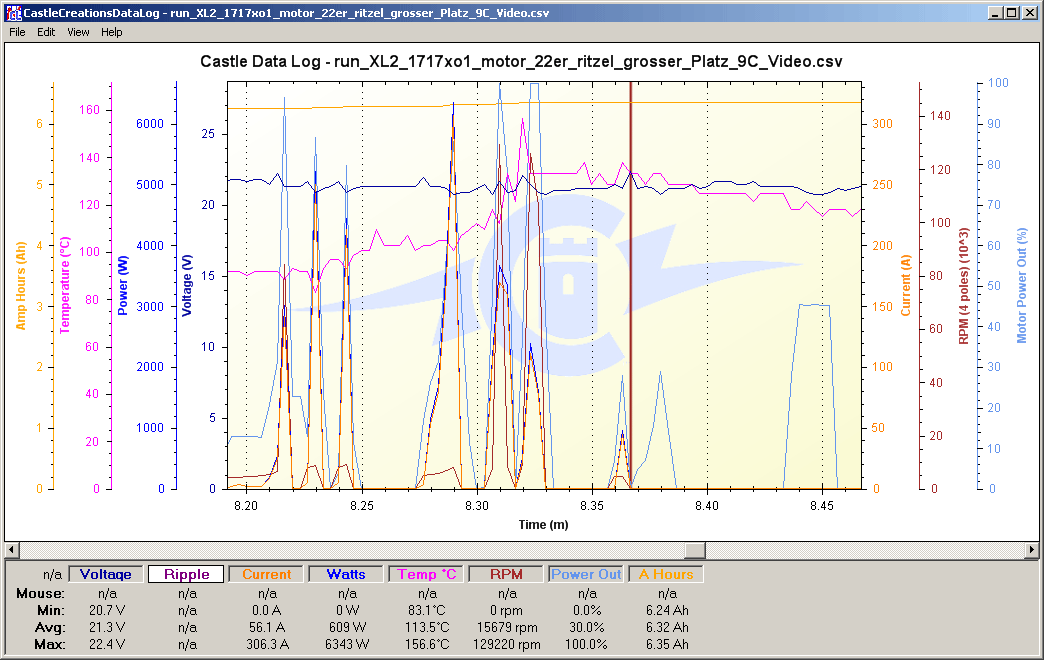Open the File menu
This screenshot has height=660, width=1044.
pos(17,32)
